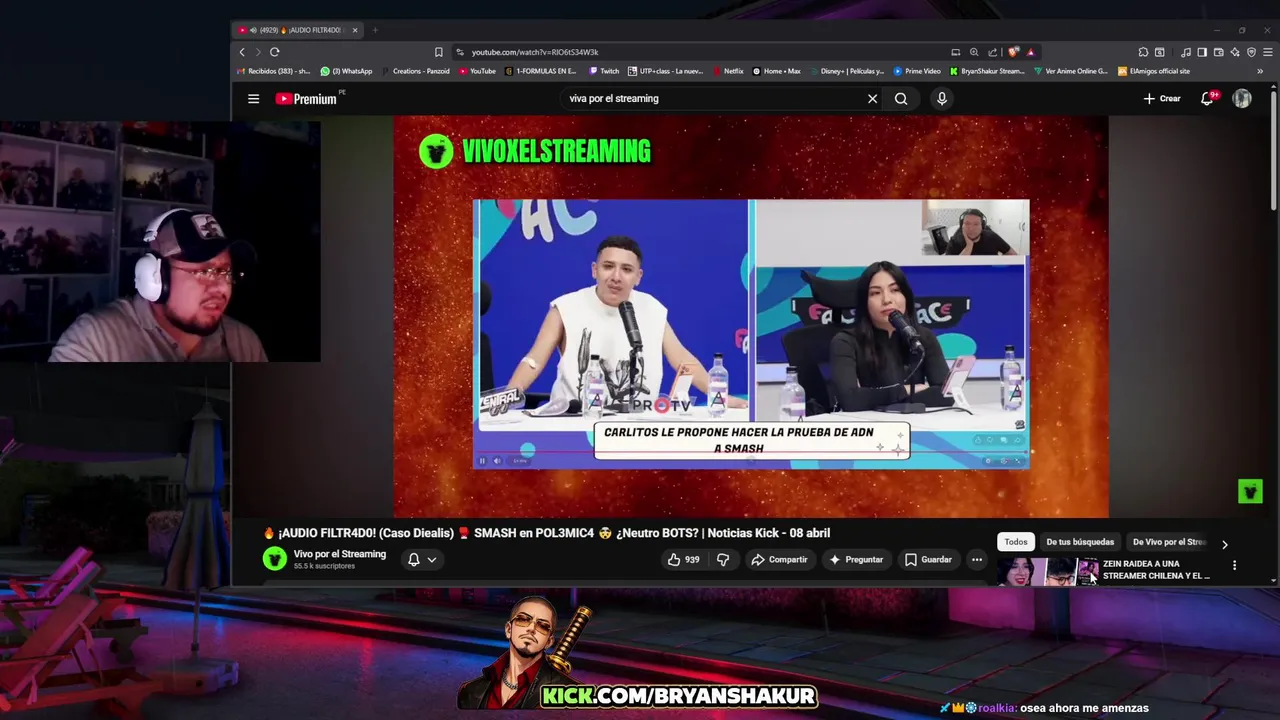Open account avatar menu
This screenshot has height=720, width=1280.
[1242, 98]
